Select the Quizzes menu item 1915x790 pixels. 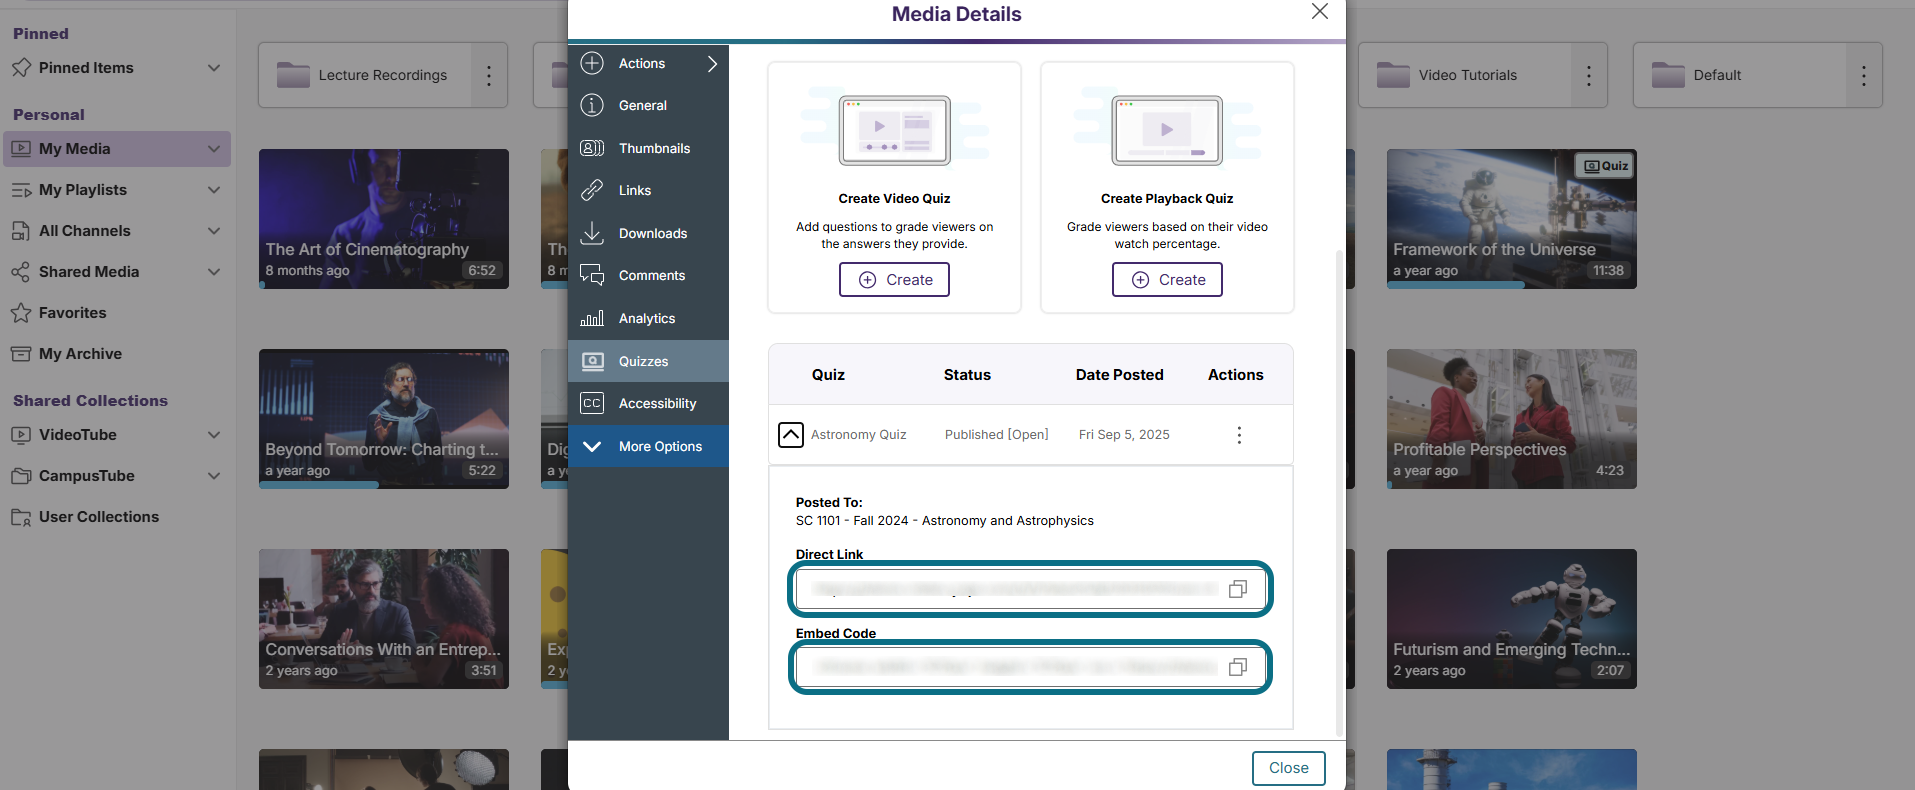coord(648,361)
